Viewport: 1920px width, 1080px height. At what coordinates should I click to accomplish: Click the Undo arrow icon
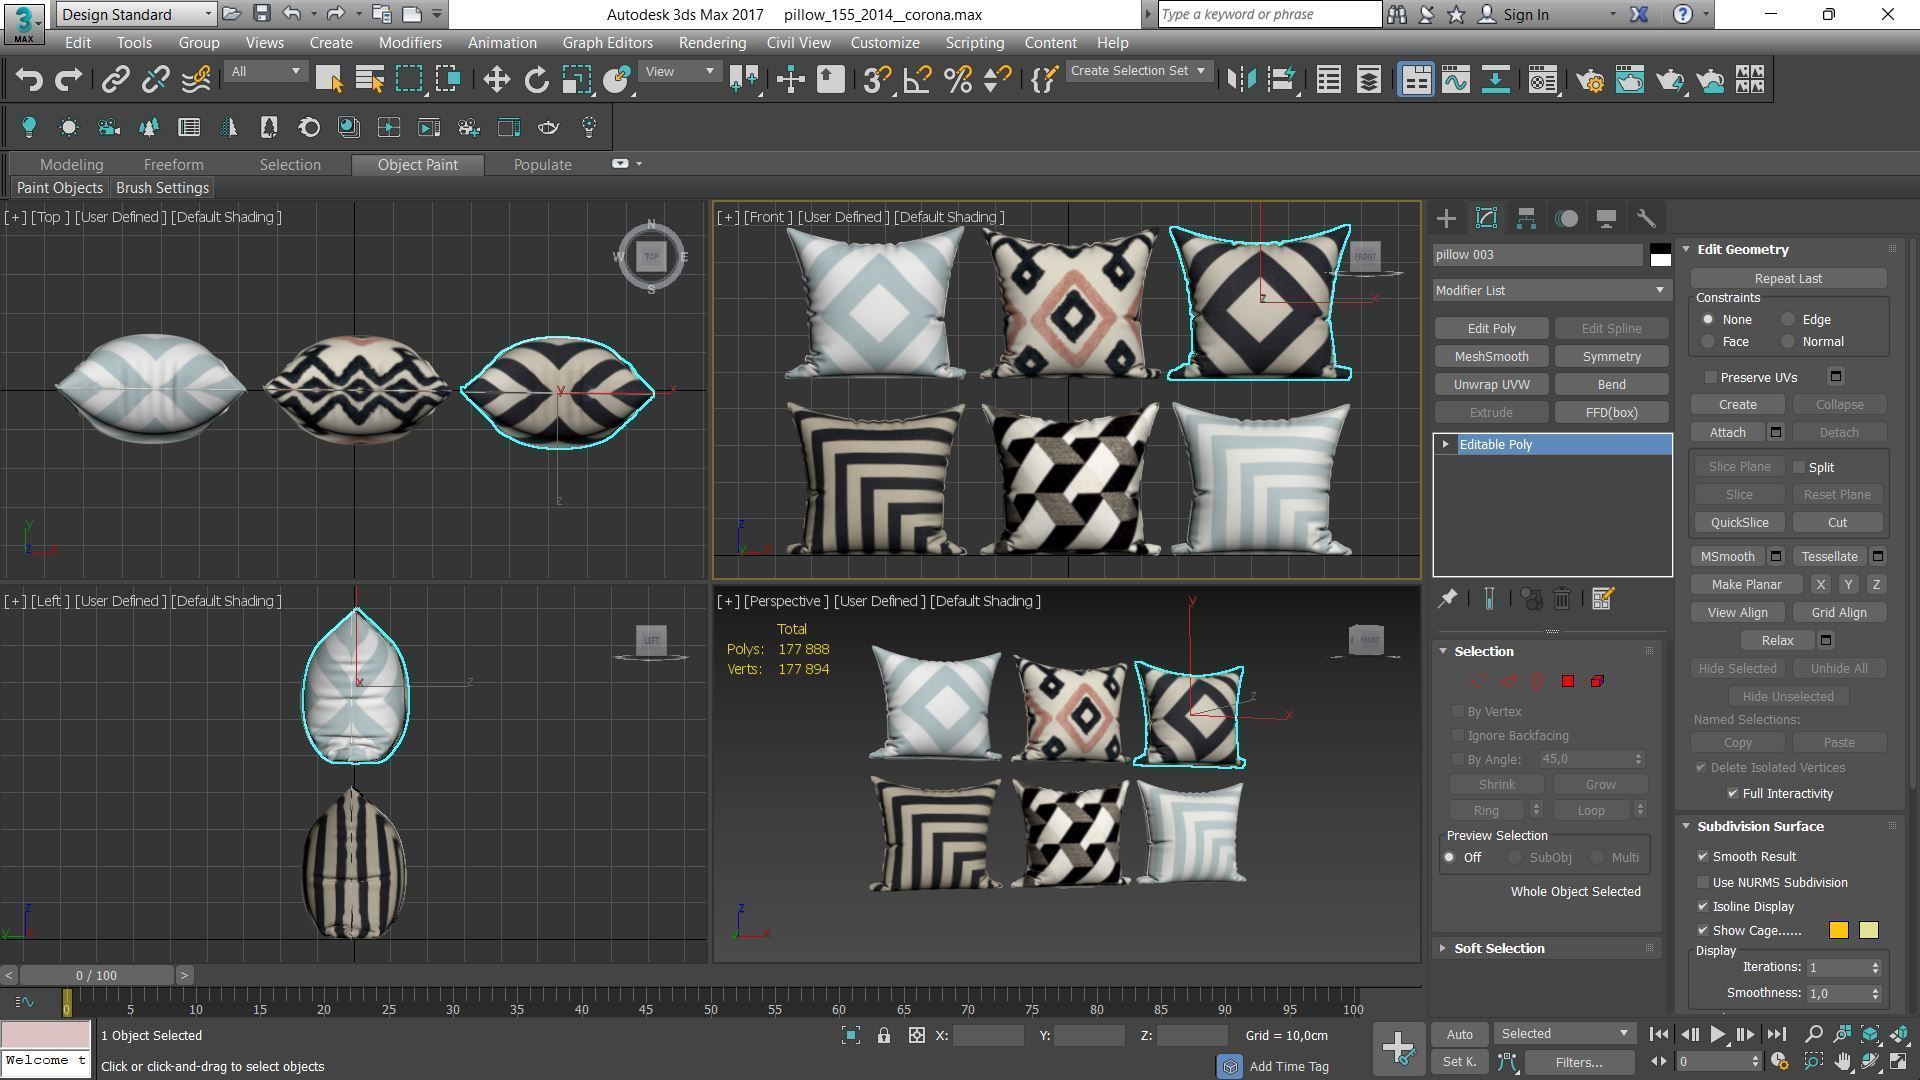click(x=29, y=80)
